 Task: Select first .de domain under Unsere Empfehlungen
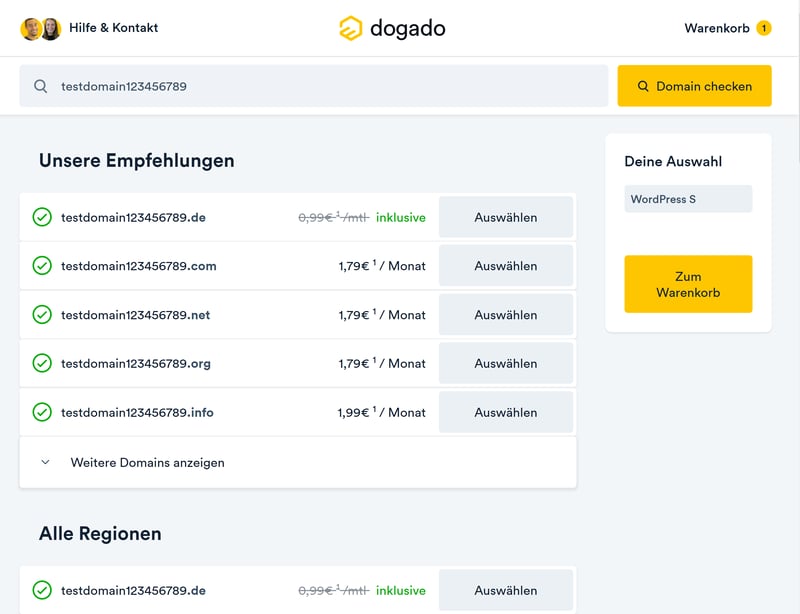505,217
